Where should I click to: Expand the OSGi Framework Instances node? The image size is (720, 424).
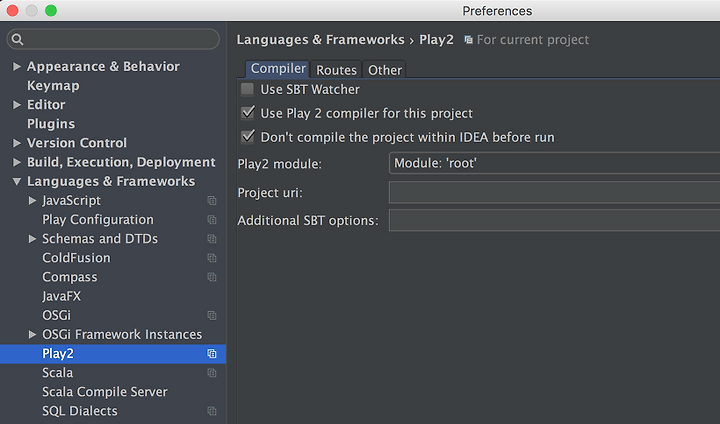coord(32,334)
